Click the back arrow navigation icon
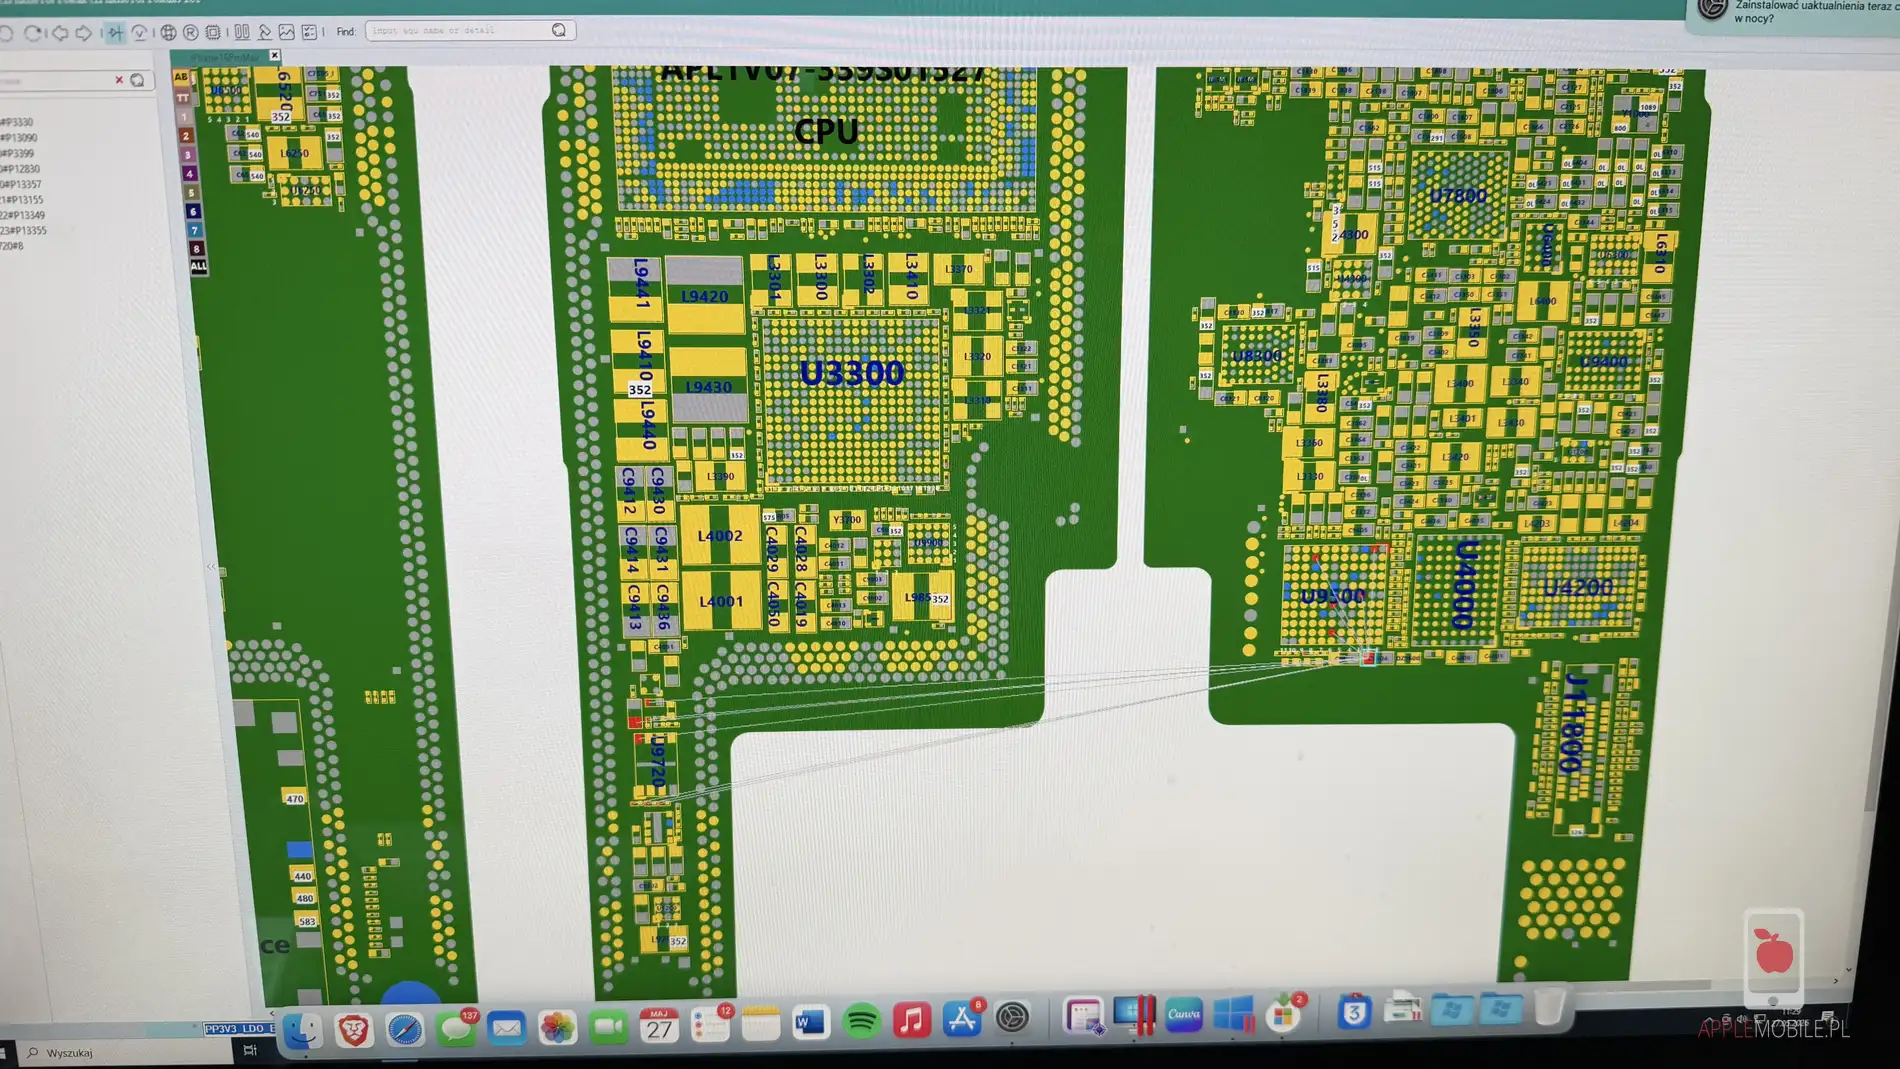Screen dimensions: 1900x1069 [60, 33]
